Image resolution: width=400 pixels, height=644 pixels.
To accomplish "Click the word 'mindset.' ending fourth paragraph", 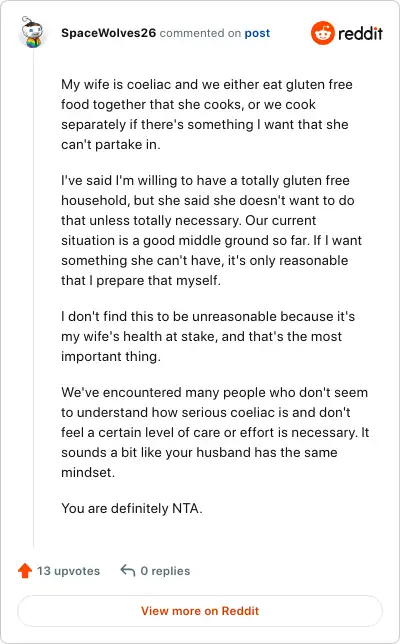I will (x=88, y=472).
